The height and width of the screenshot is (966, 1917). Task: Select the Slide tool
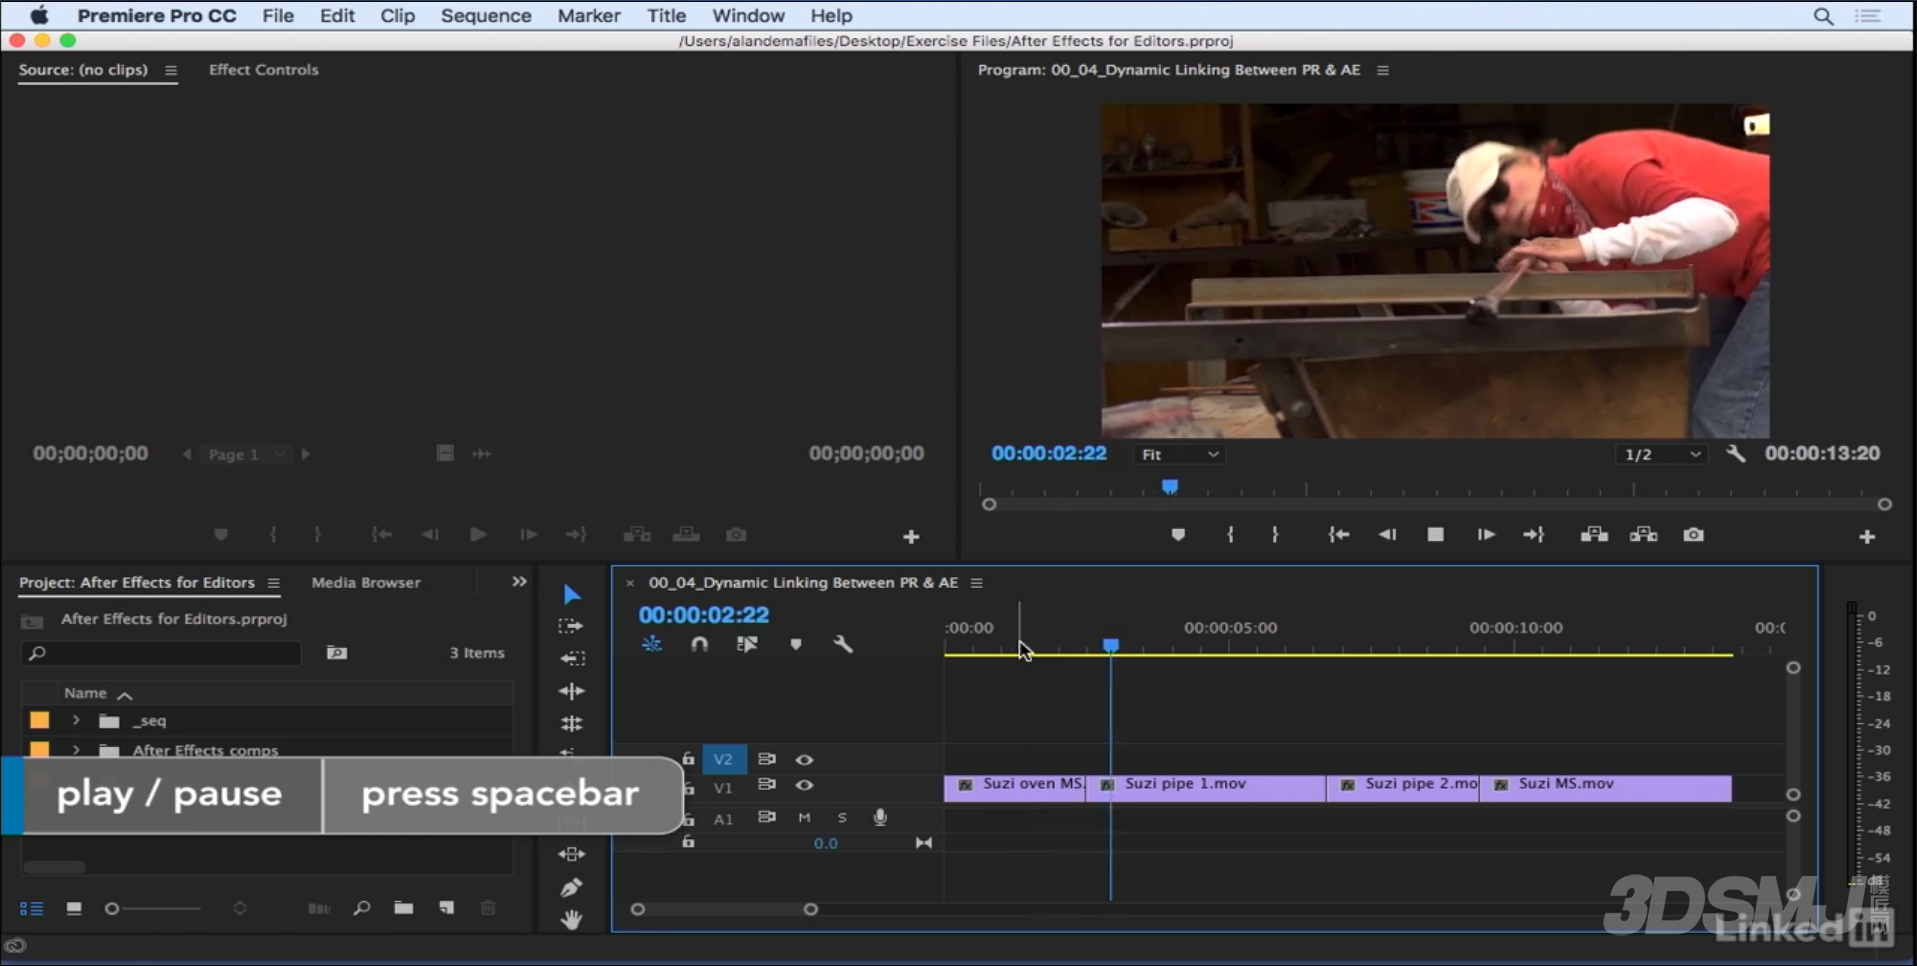click(571, 854)
